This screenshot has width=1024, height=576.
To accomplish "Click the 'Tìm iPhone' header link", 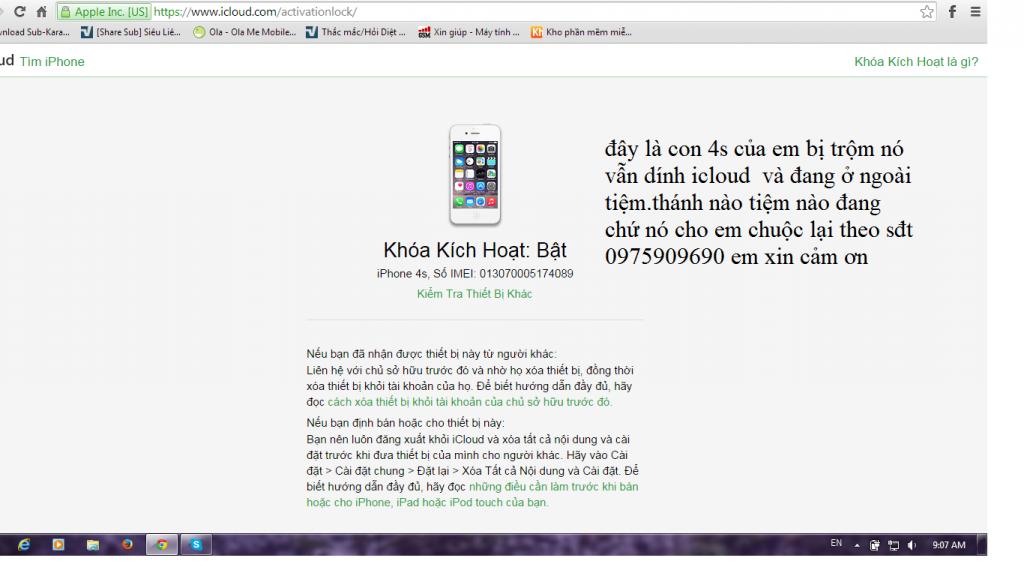I will pyautogui.click(x=52, y=62).
